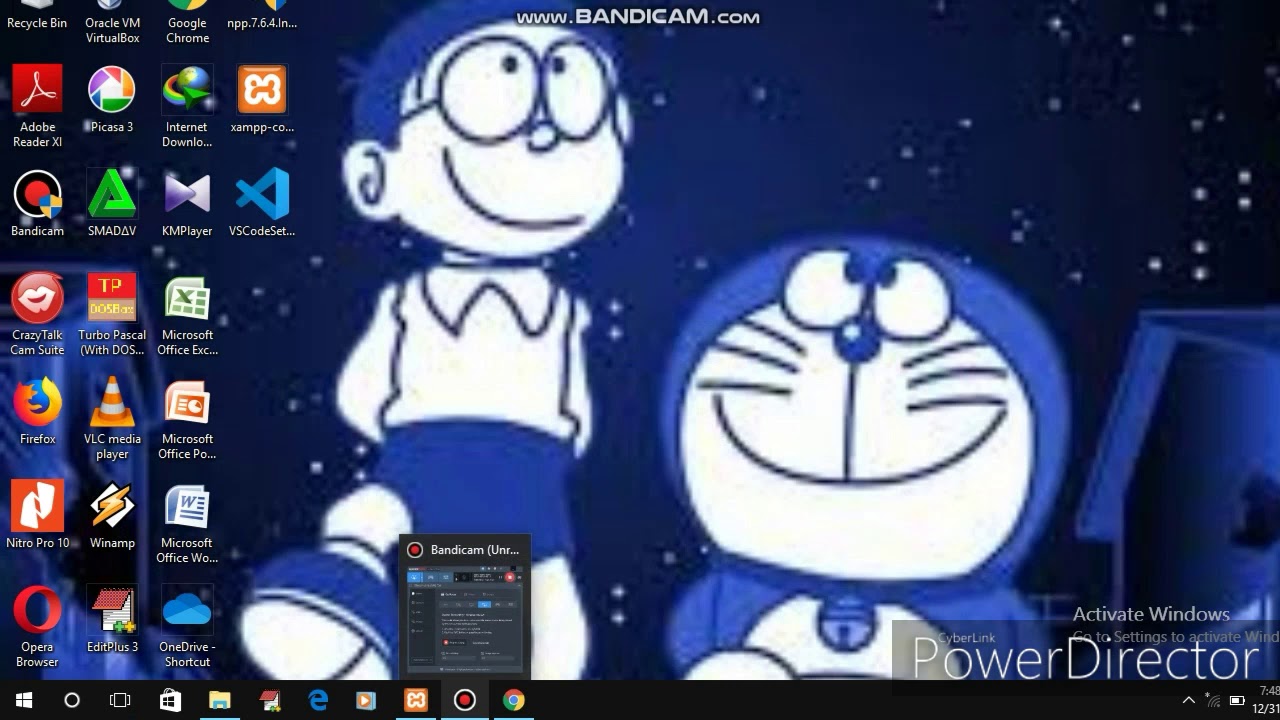Switch to XAMPP on the taskbar

pyautogui.click(x=415, y=700)
